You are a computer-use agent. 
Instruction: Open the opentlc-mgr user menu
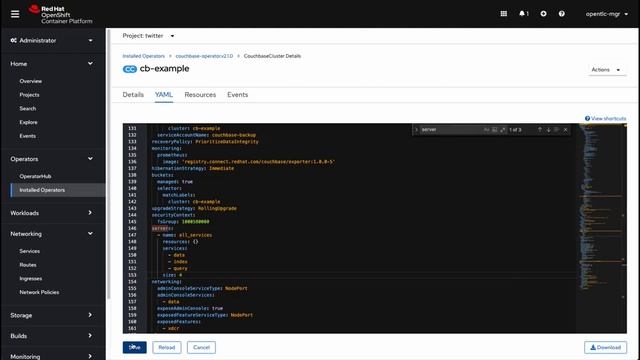(607, 14)
